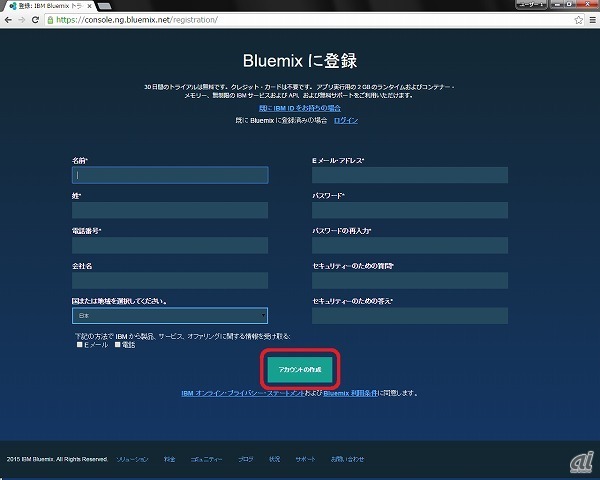
Task: Select the IBM Bluemix registration tab
Action: 50,6
